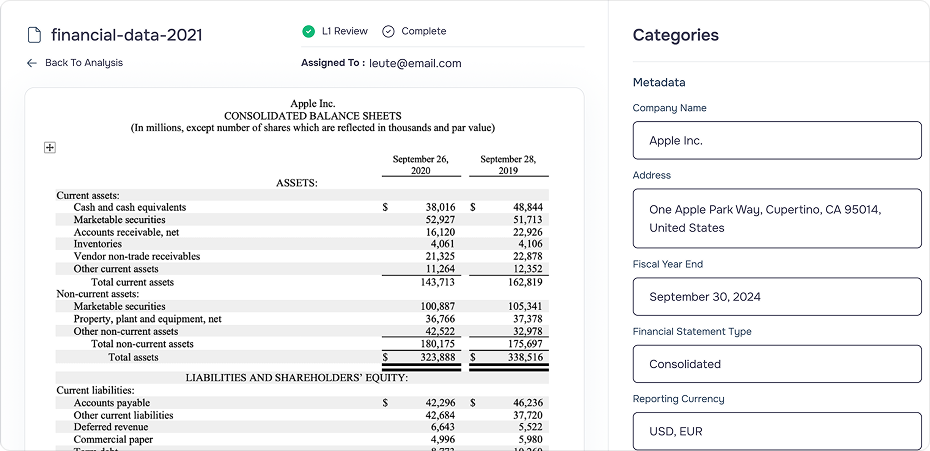Click the ASSETS: section heading
The height and width of the screenshot is (451, 930).
point(297,183)
